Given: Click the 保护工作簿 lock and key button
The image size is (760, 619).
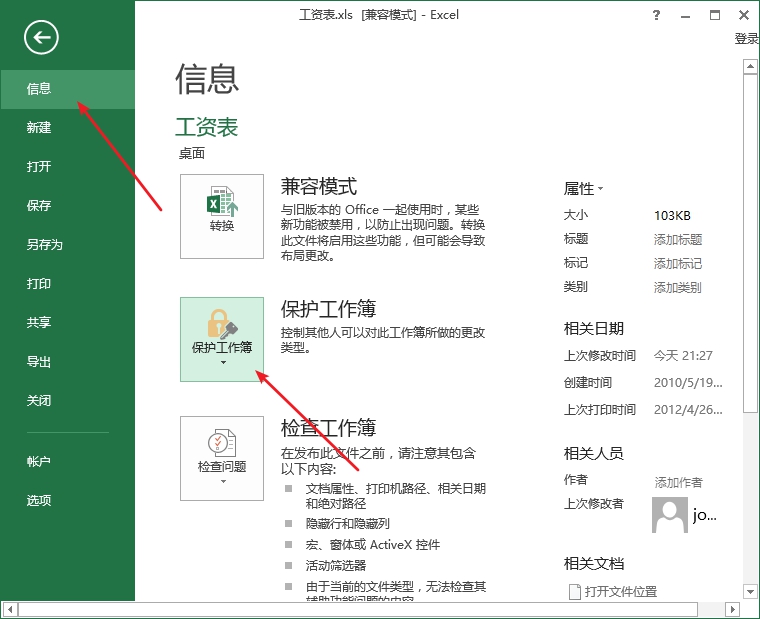Looking at the screenshot, I should pos(222,339).
